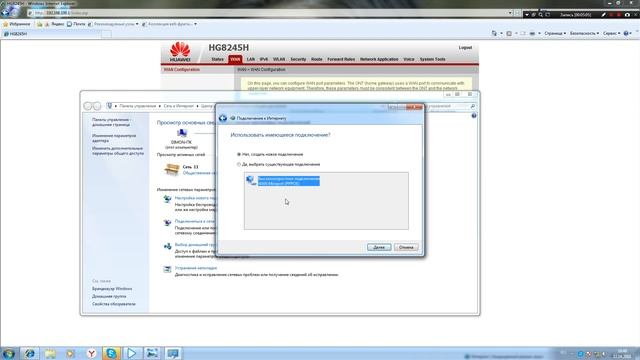Click Control Panel help question mark icon
This screenshot has width=640, height=360.
click(474, 116)
